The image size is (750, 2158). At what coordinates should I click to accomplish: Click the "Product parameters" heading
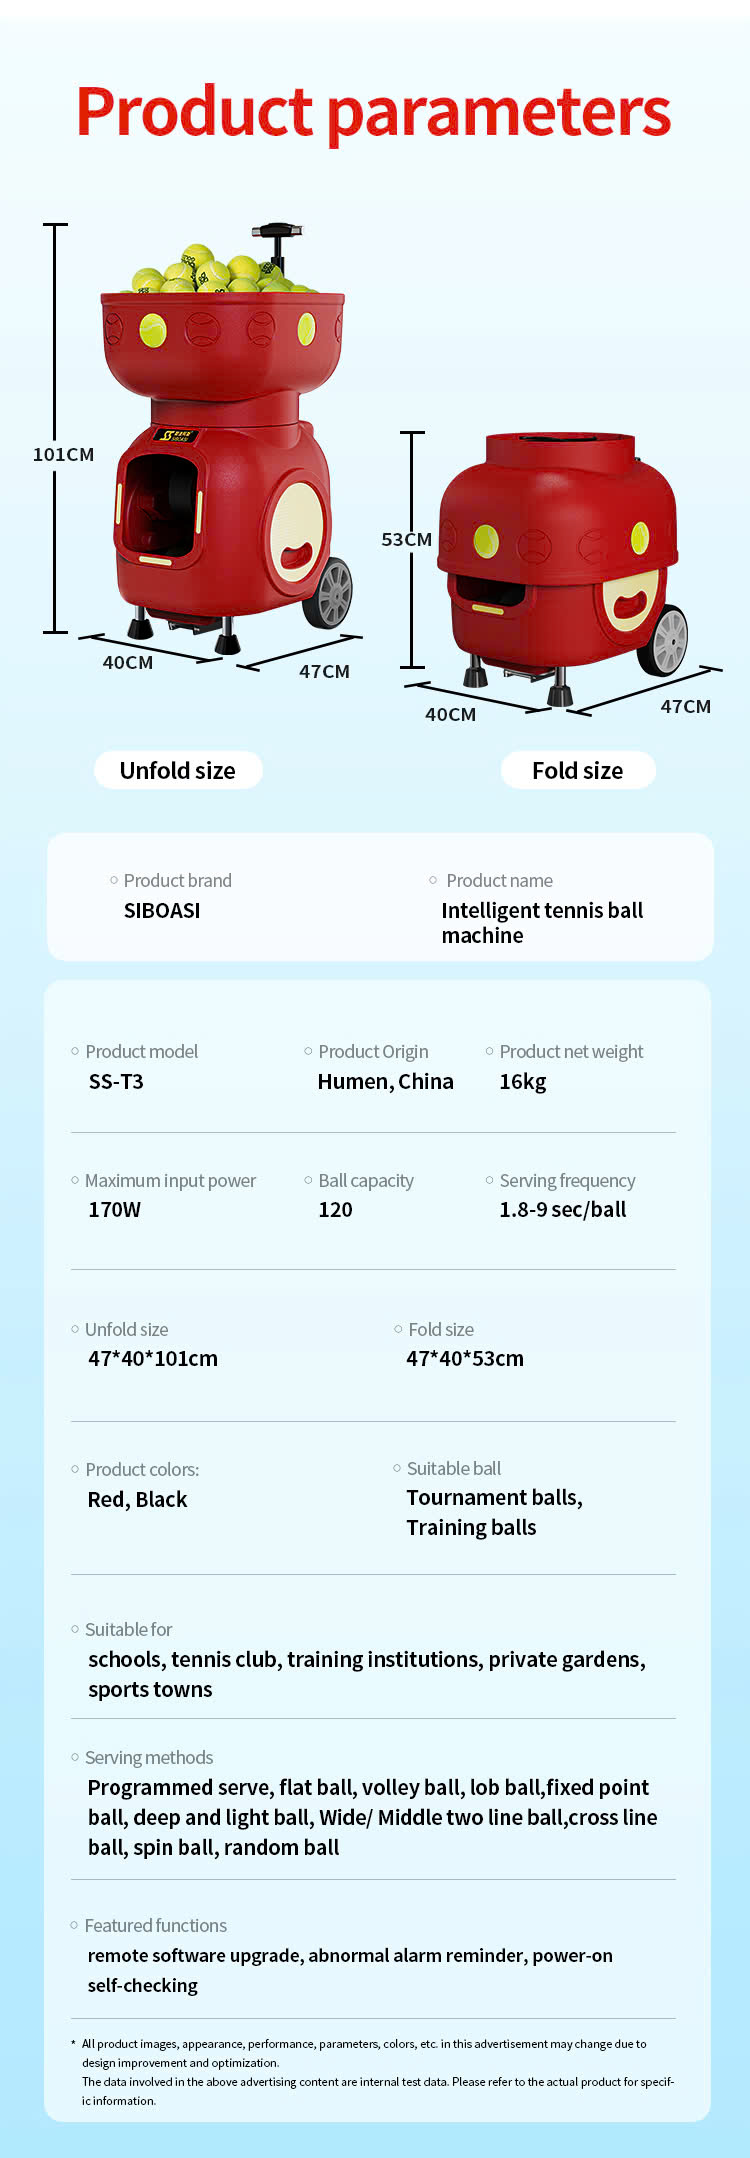[x=374, y=111]
